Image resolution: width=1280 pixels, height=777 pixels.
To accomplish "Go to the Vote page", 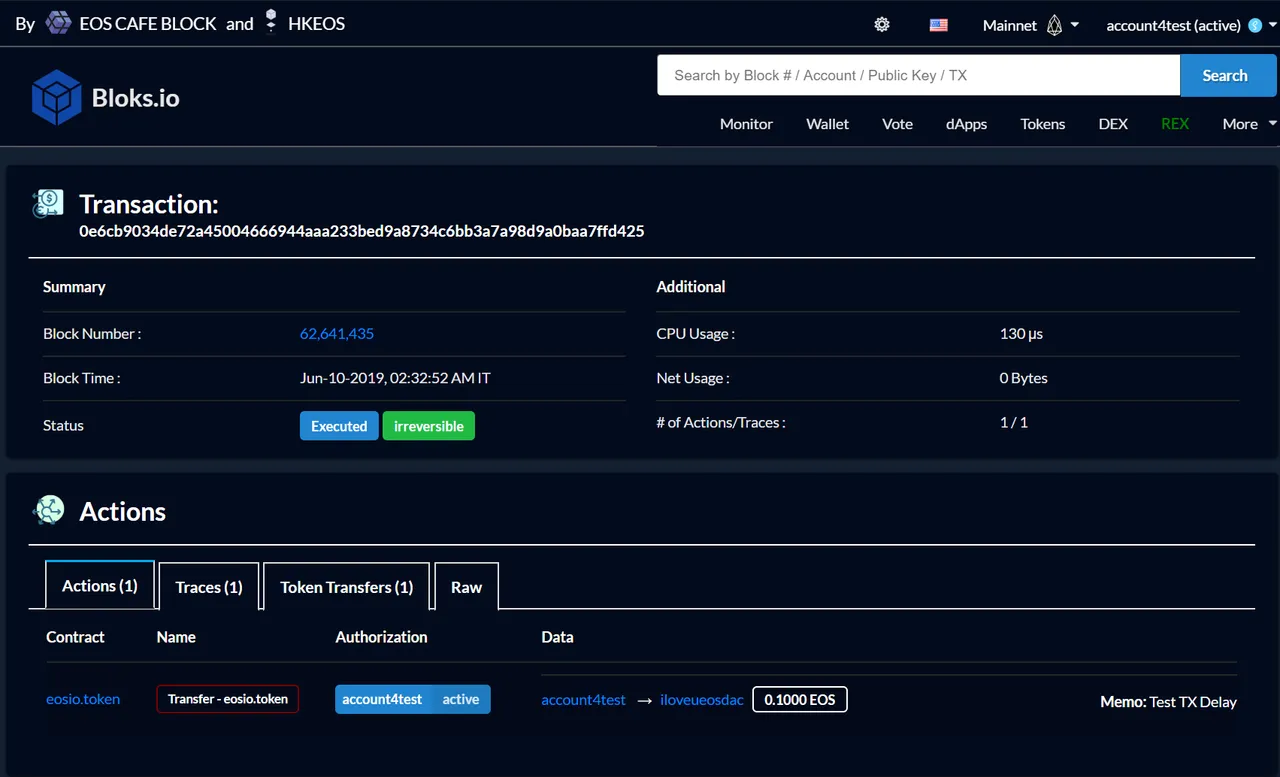I will [897, 124].
